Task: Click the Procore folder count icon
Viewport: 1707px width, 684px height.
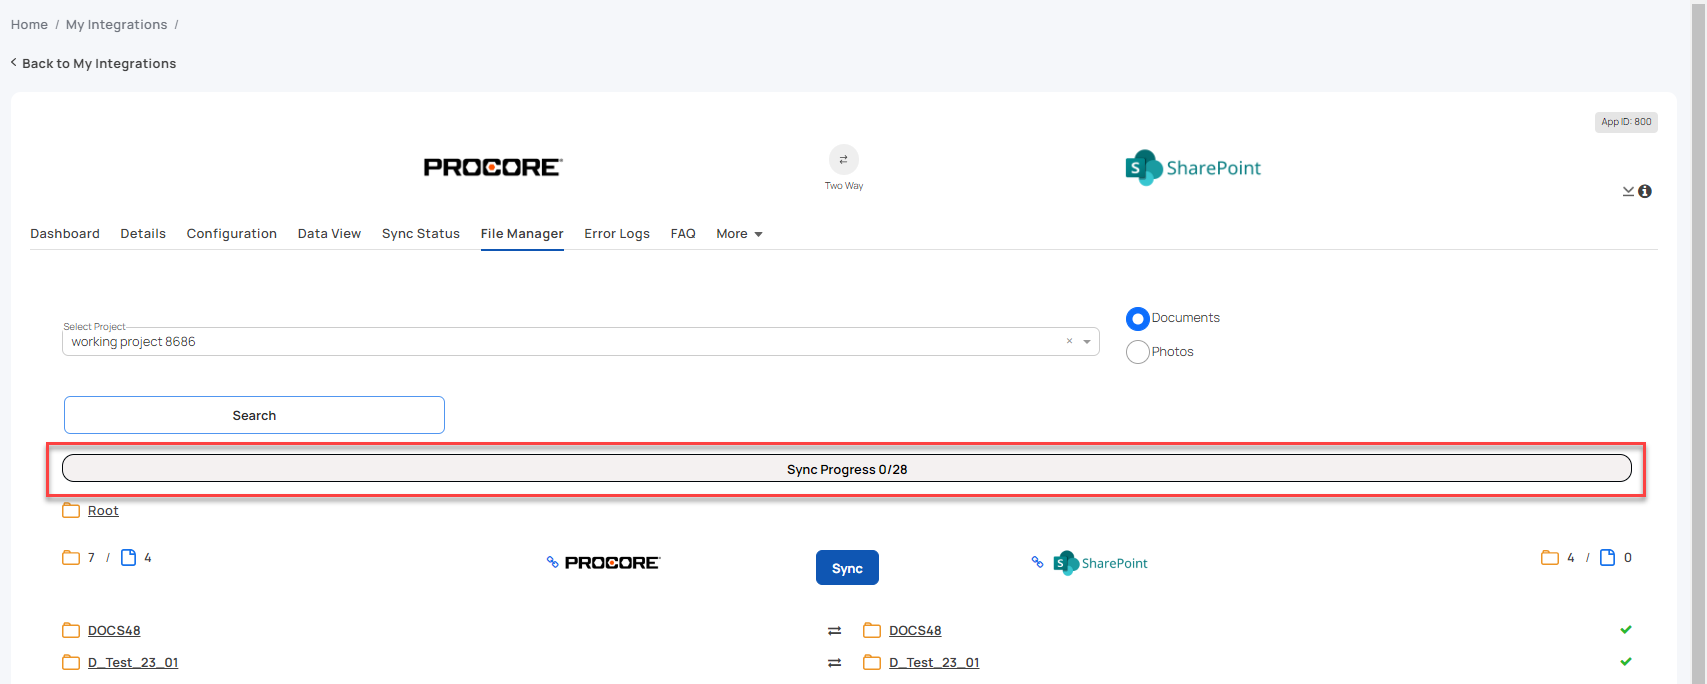Action: click(71, 558)
